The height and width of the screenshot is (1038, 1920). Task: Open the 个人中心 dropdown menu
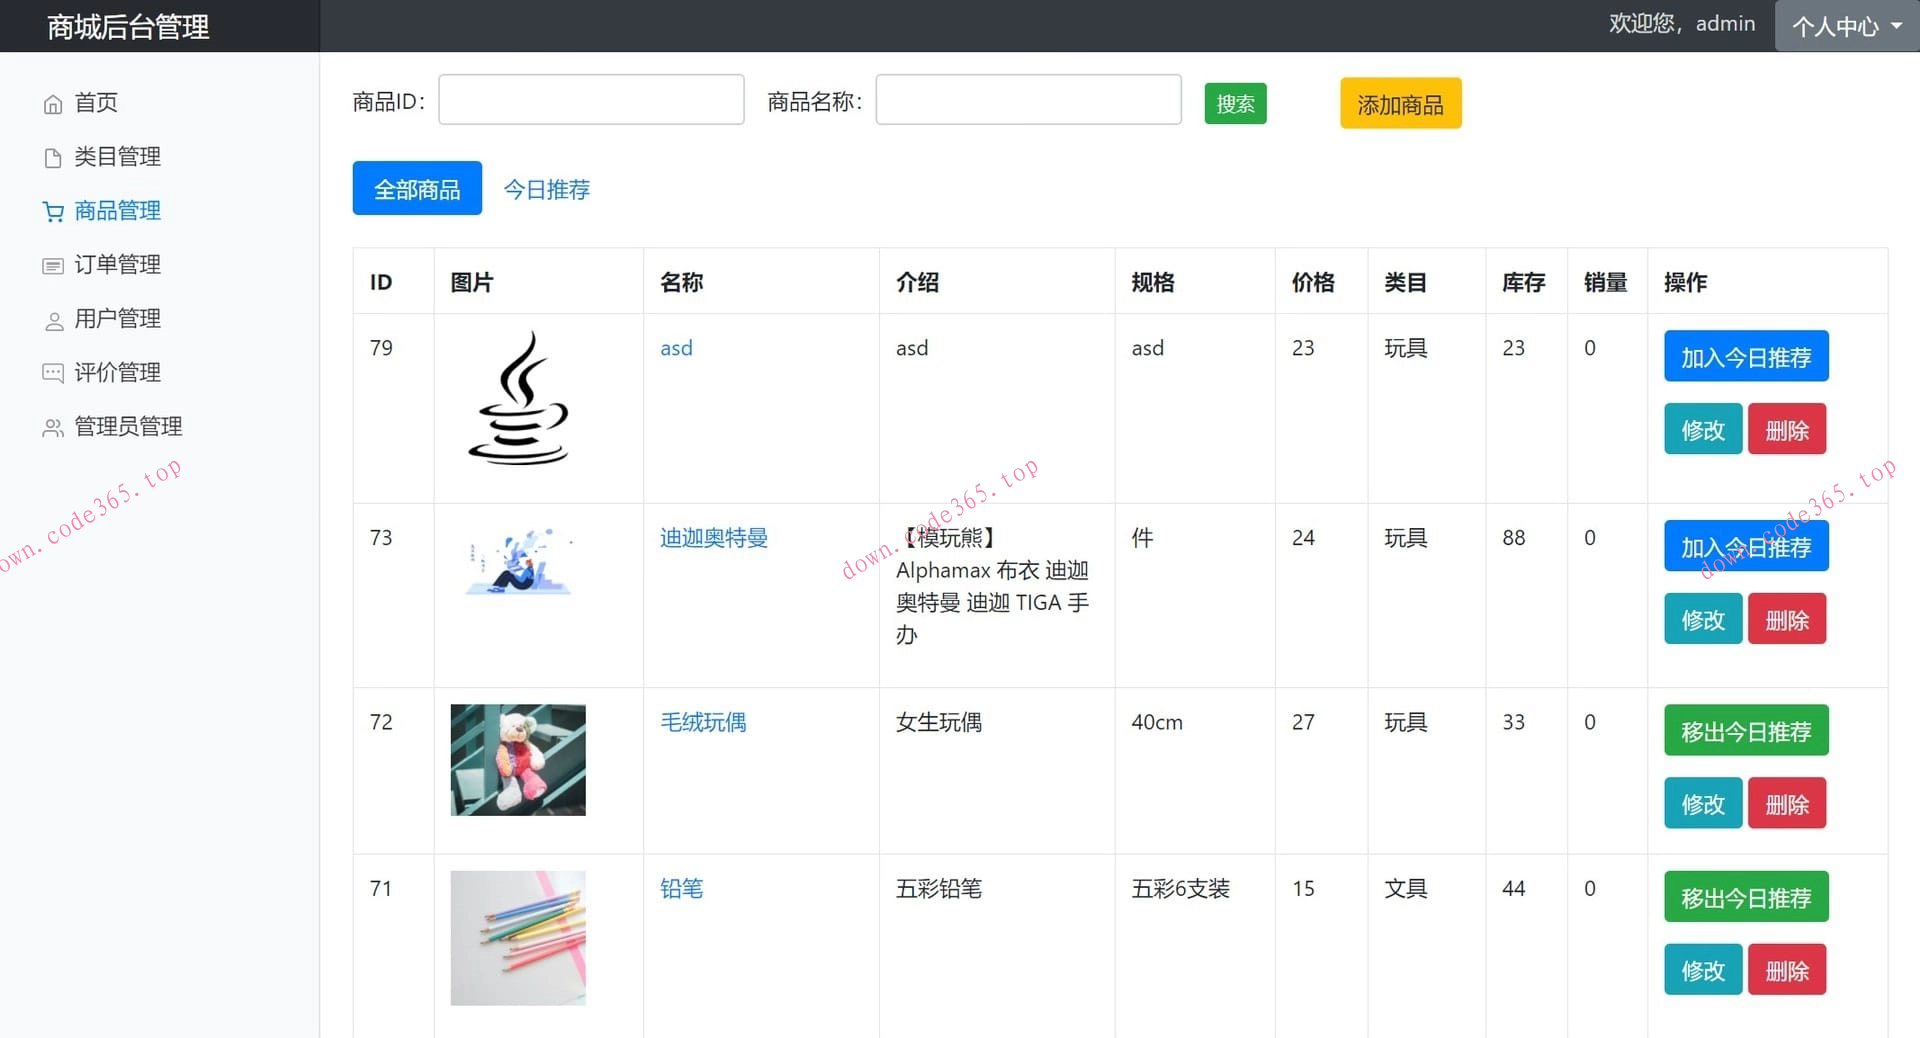(x=1845, y=25)
